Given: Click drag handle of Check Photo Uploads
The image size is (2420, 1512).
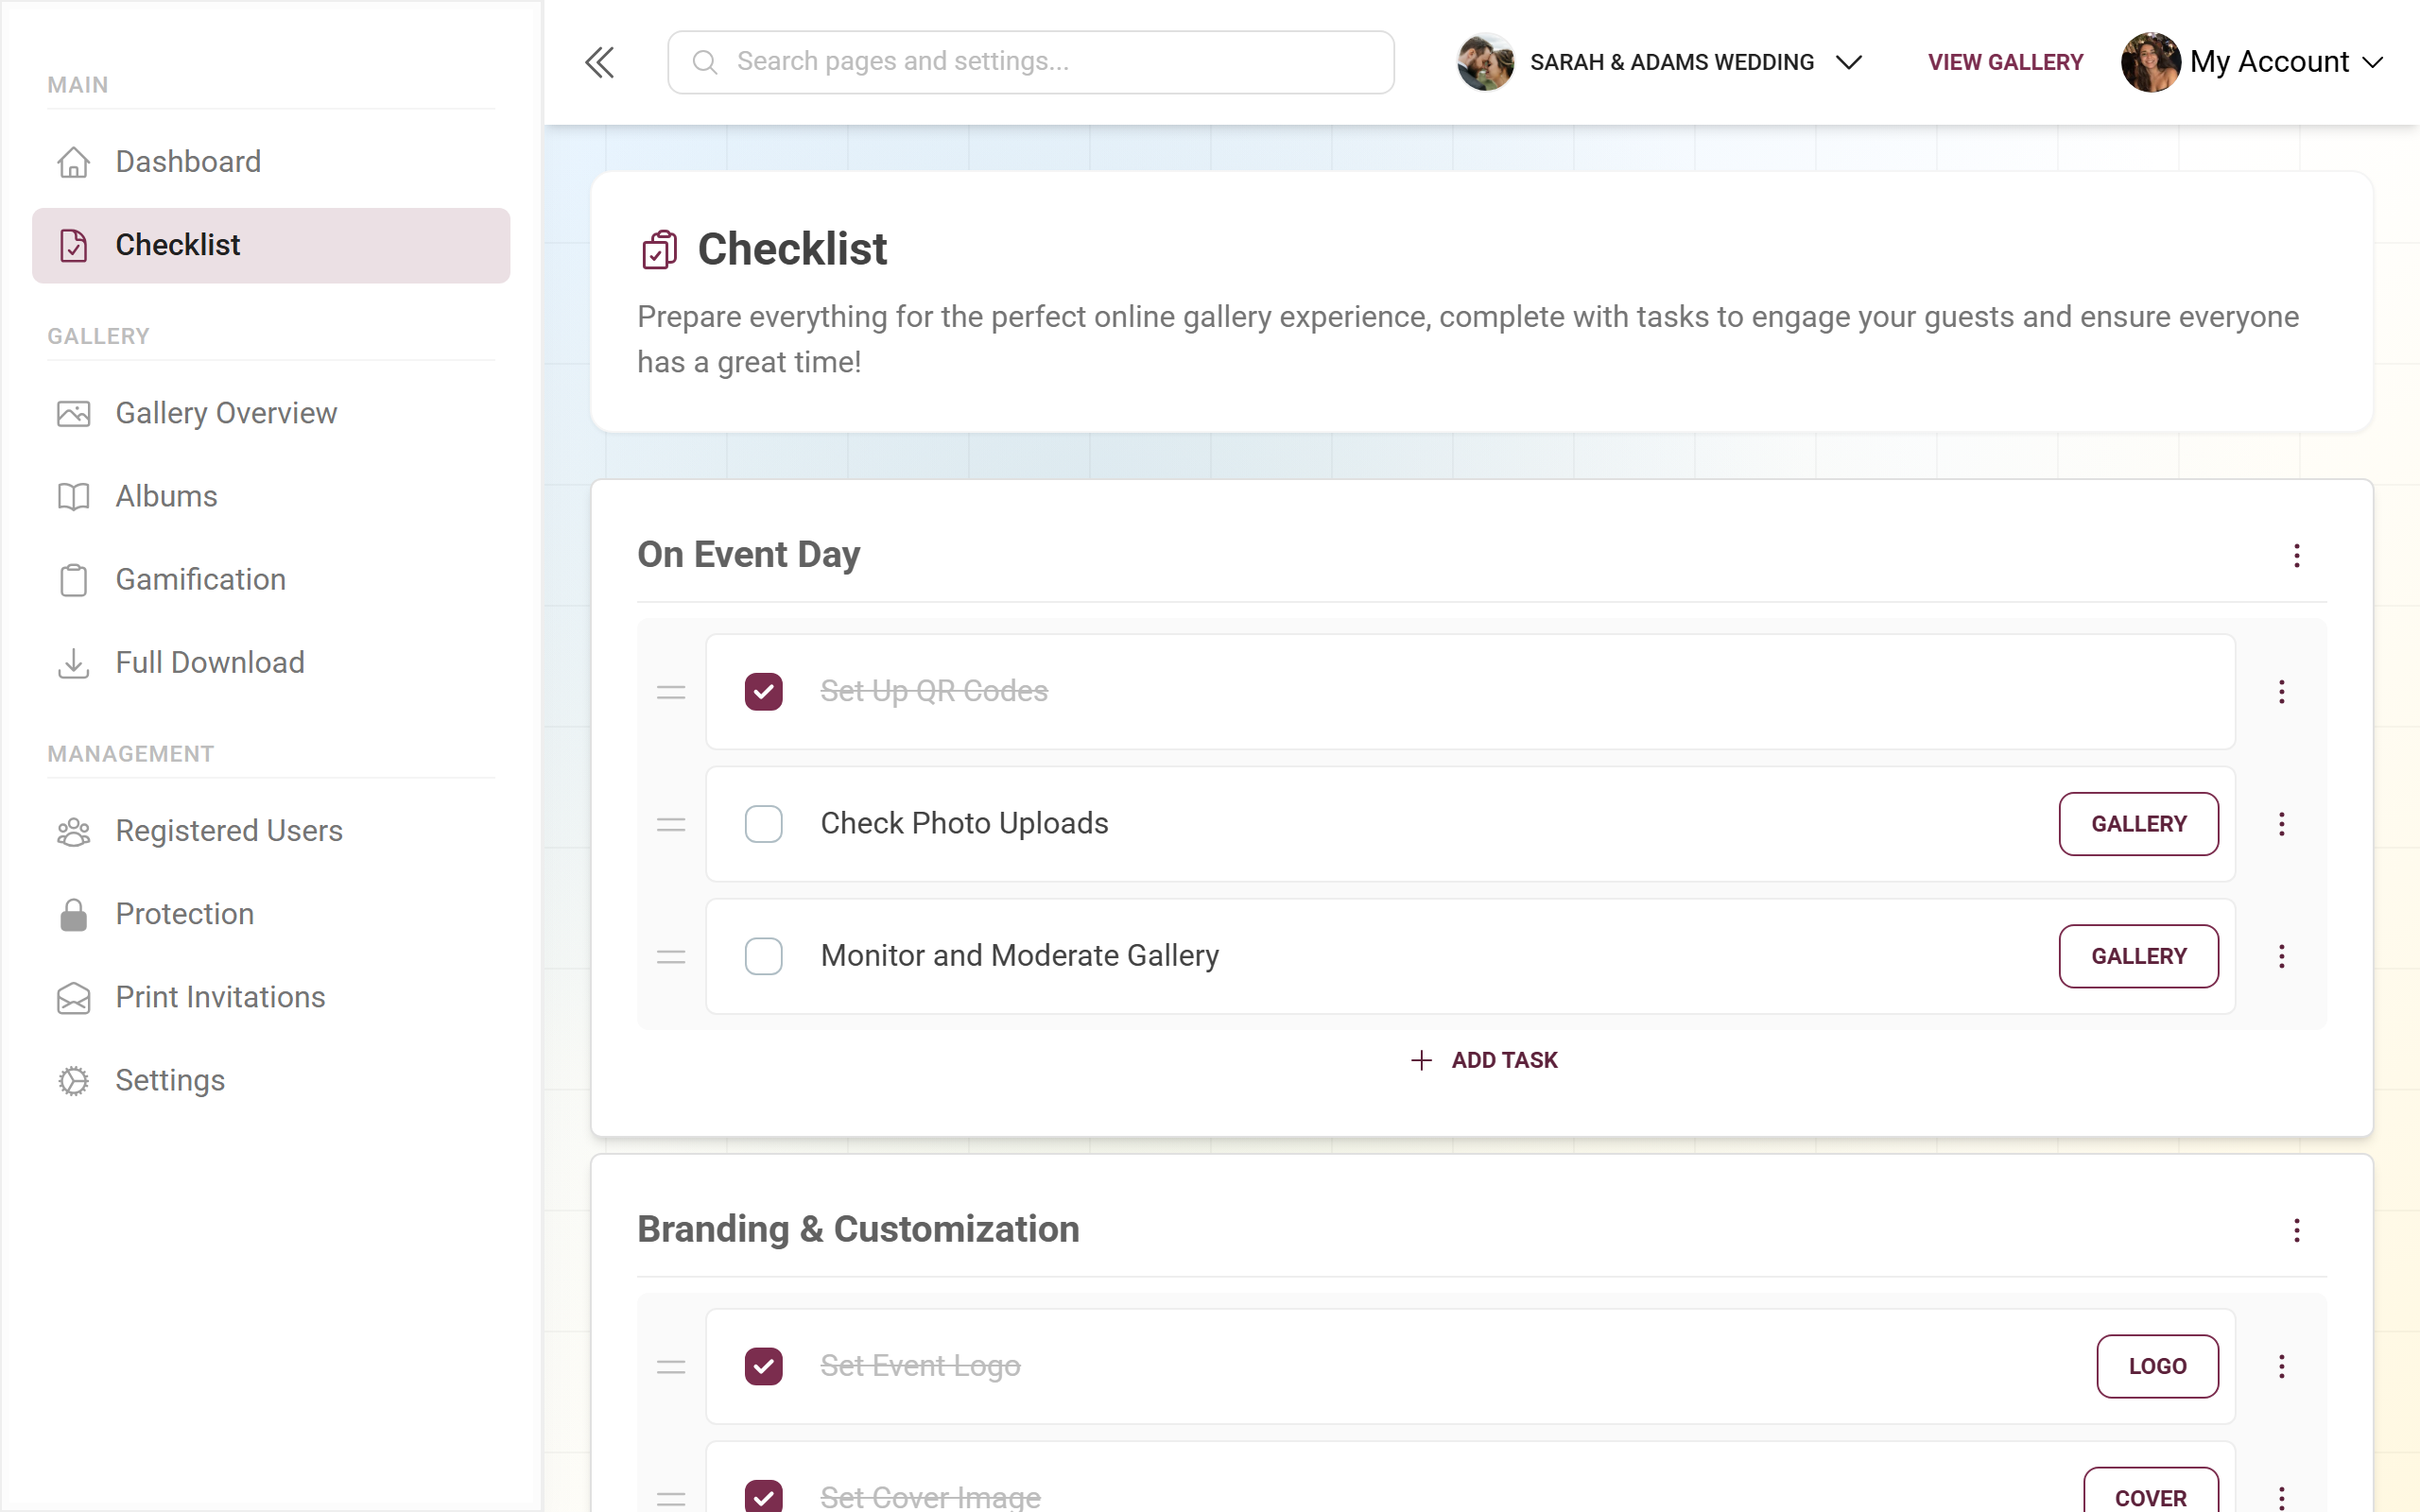Looking at the screenshot, I should pos(671,824).
